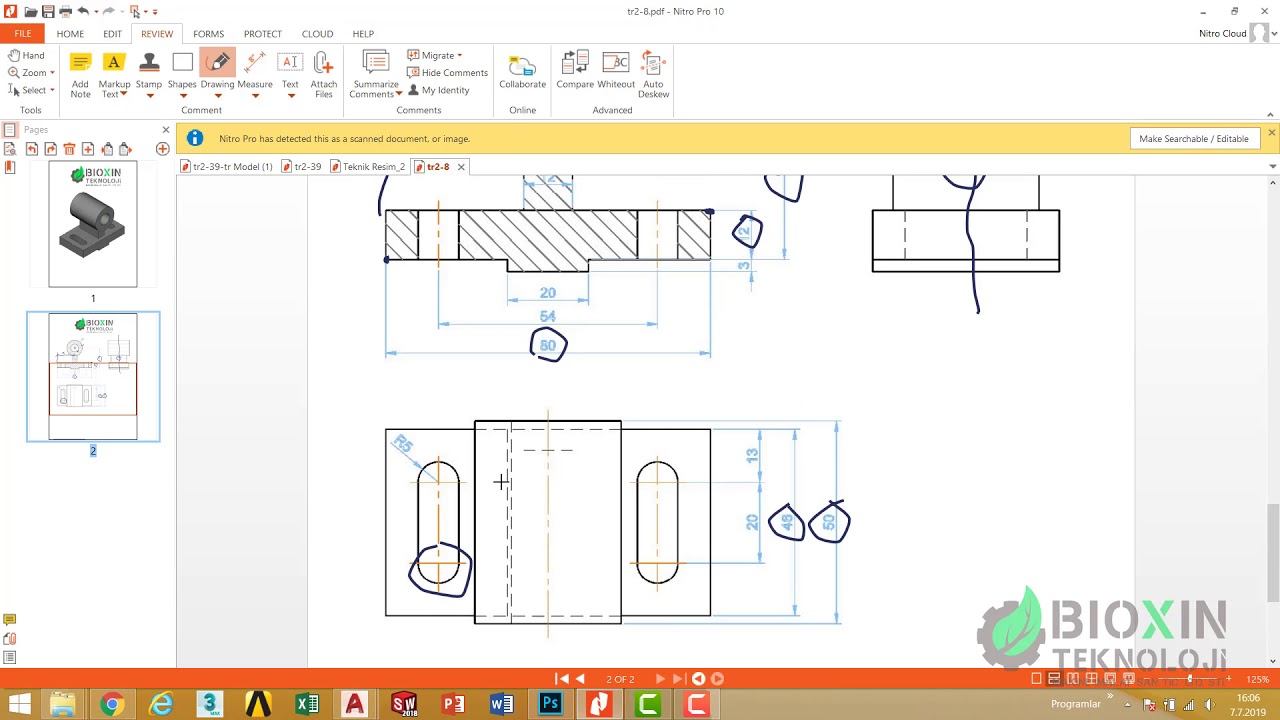Select the Measure tool
Image resolution: width=1280 pixels, height=720 pixels.
[x=255, y=74]
